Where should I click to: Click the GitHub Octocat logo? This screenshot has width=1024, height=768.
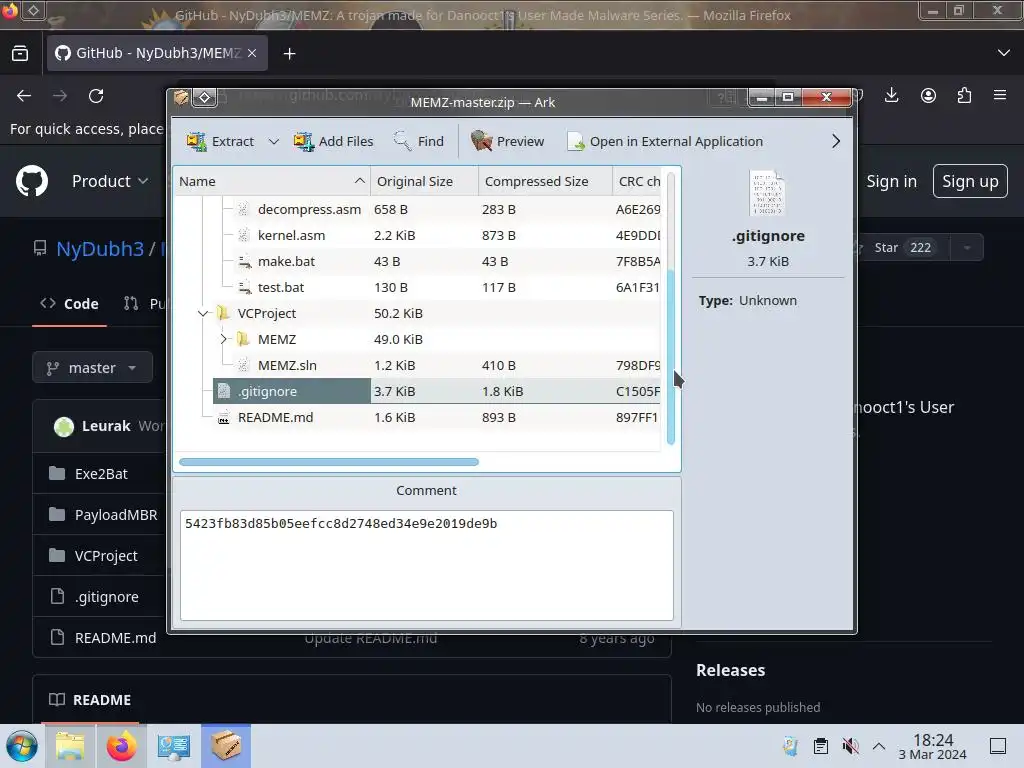[x=32, y=181]
